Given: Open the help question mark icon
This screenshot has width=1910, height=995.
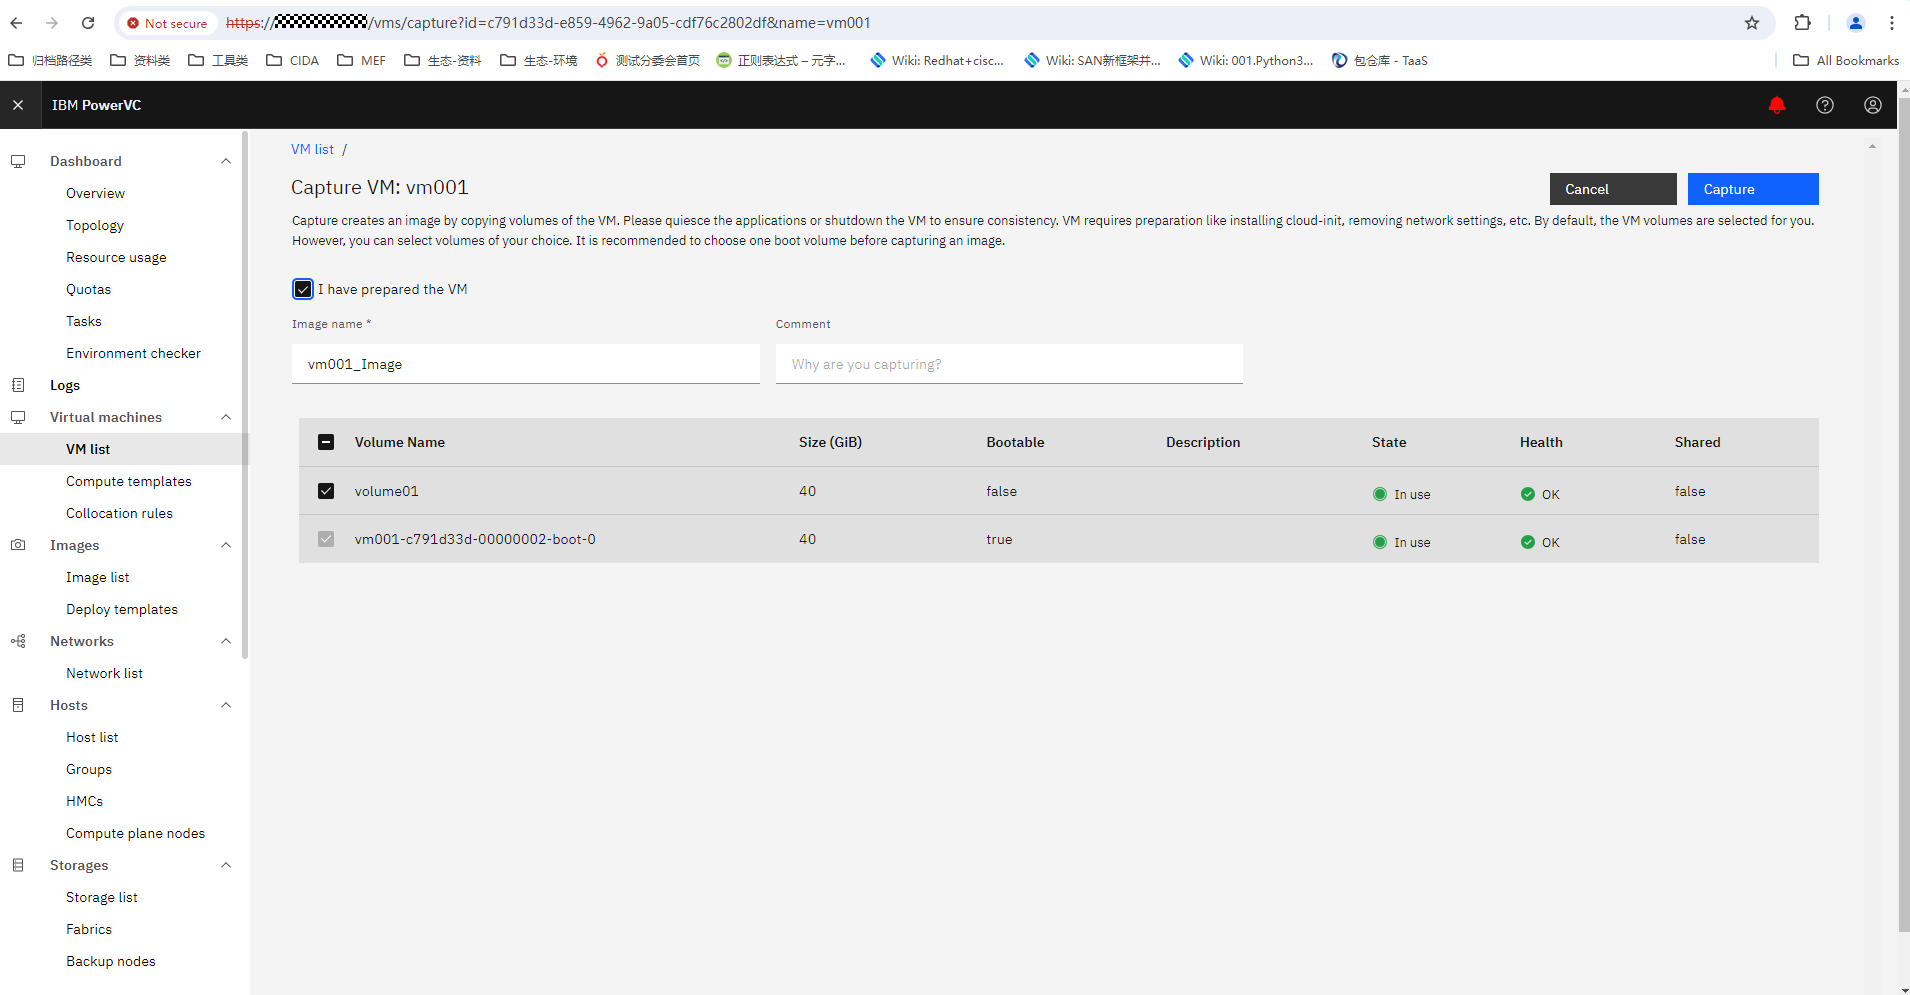Looking at the screenshot, I should coord(1825,105).
